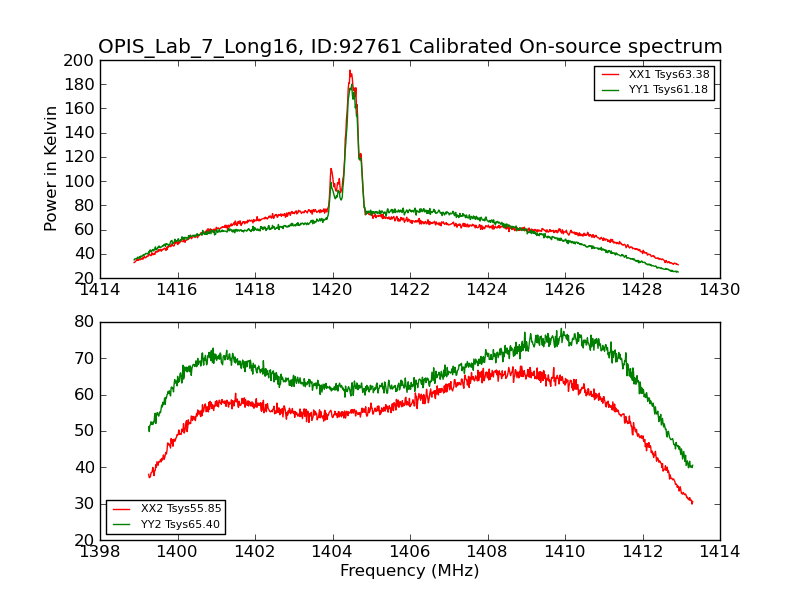
Task: Click the green line swatch beside YY1
Action: pyautogui.click(x=611, y=90)
